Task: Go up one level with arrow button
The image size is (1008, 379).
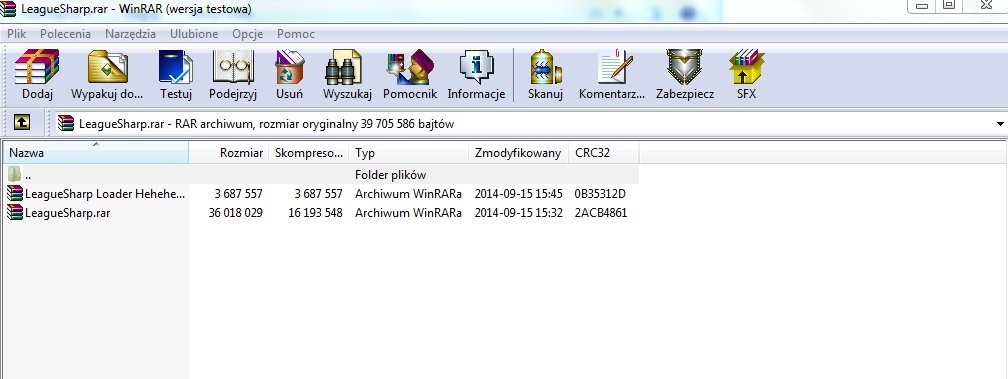Action: [x=22, y=123]
